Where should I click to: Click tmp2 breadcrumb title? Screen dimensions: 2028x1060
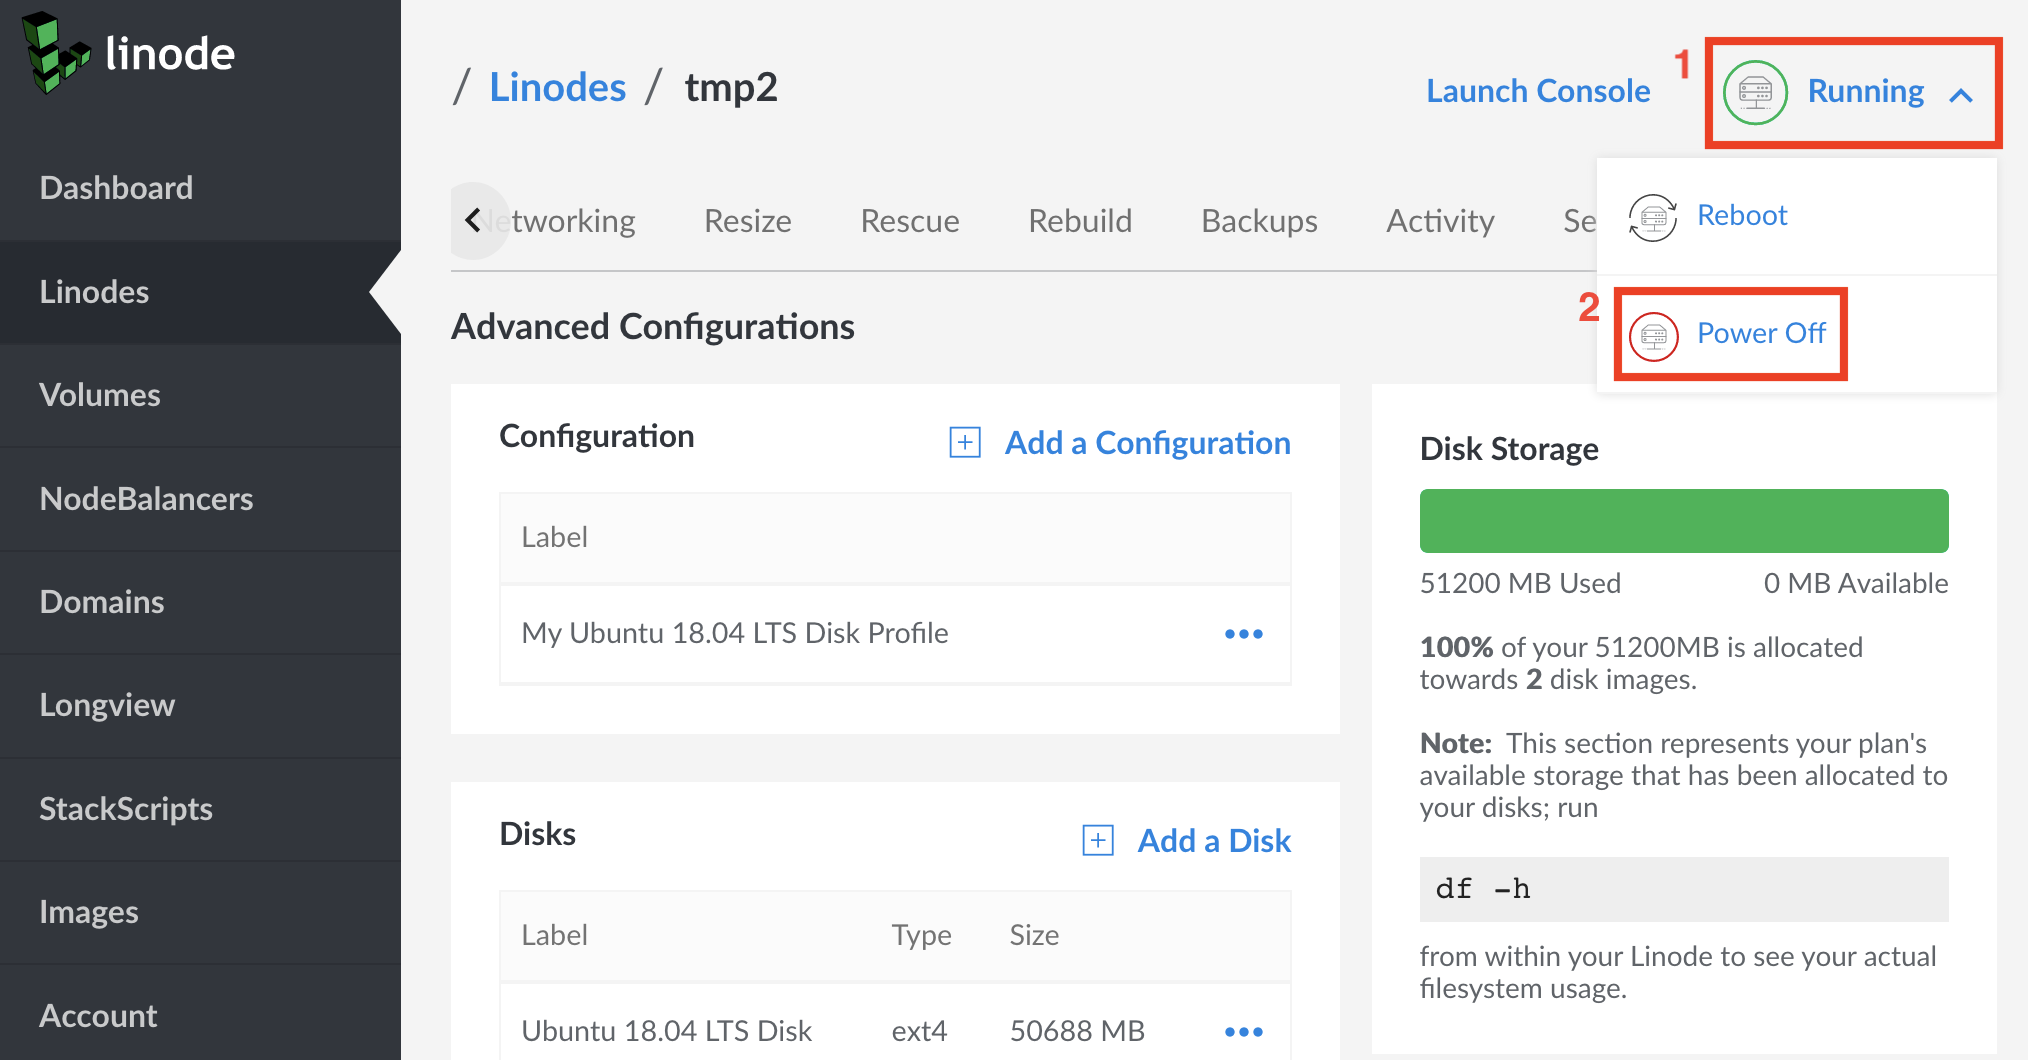731,88
